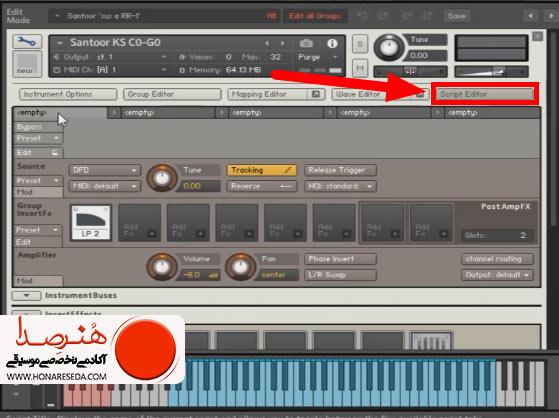Click the 'new' instrument icon below the wrench

pyautogui.click(x=27, y=64)
